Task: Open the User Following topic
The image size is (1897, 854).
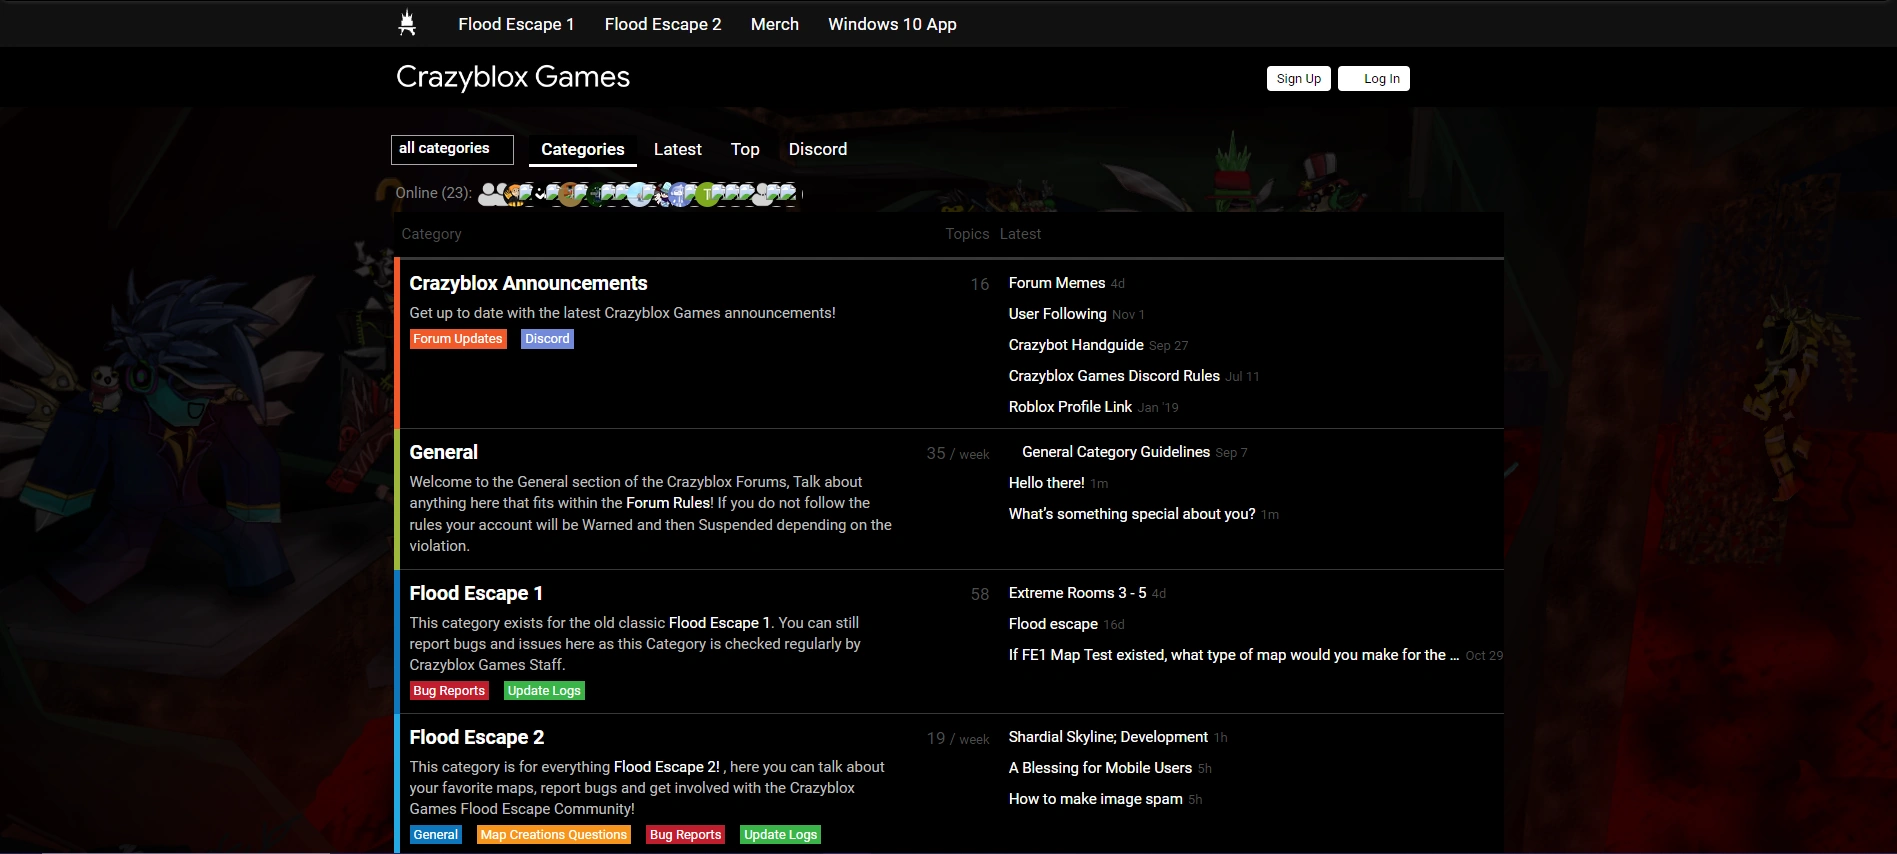Action: [1057, 314]
